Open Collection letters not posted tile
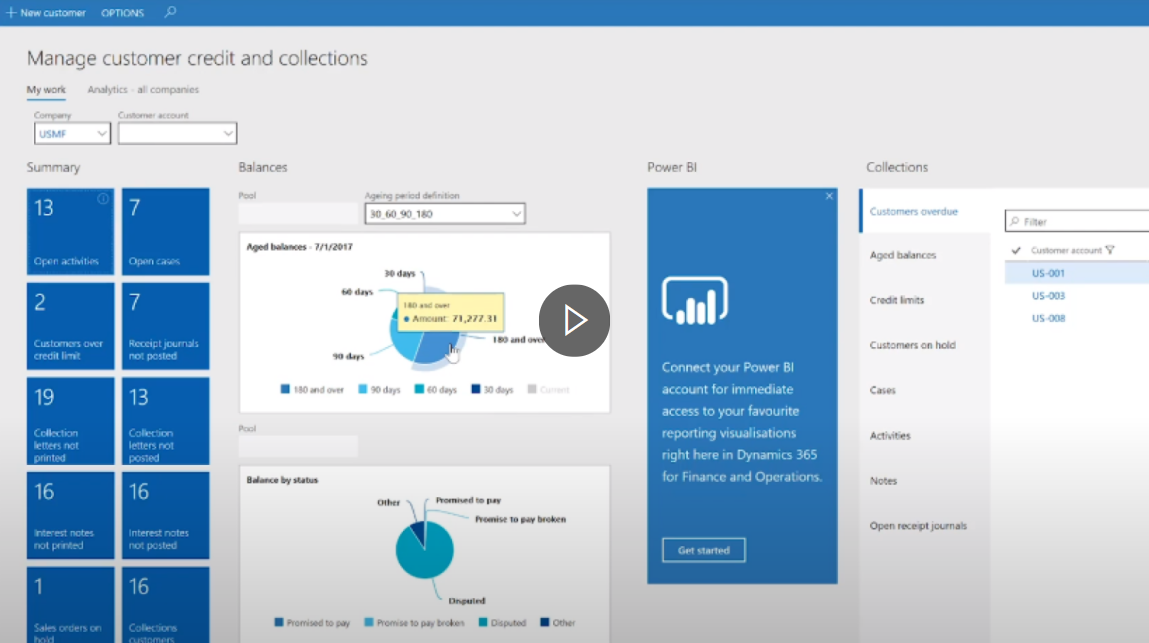The image size is (1149, 643). (166, 421)
